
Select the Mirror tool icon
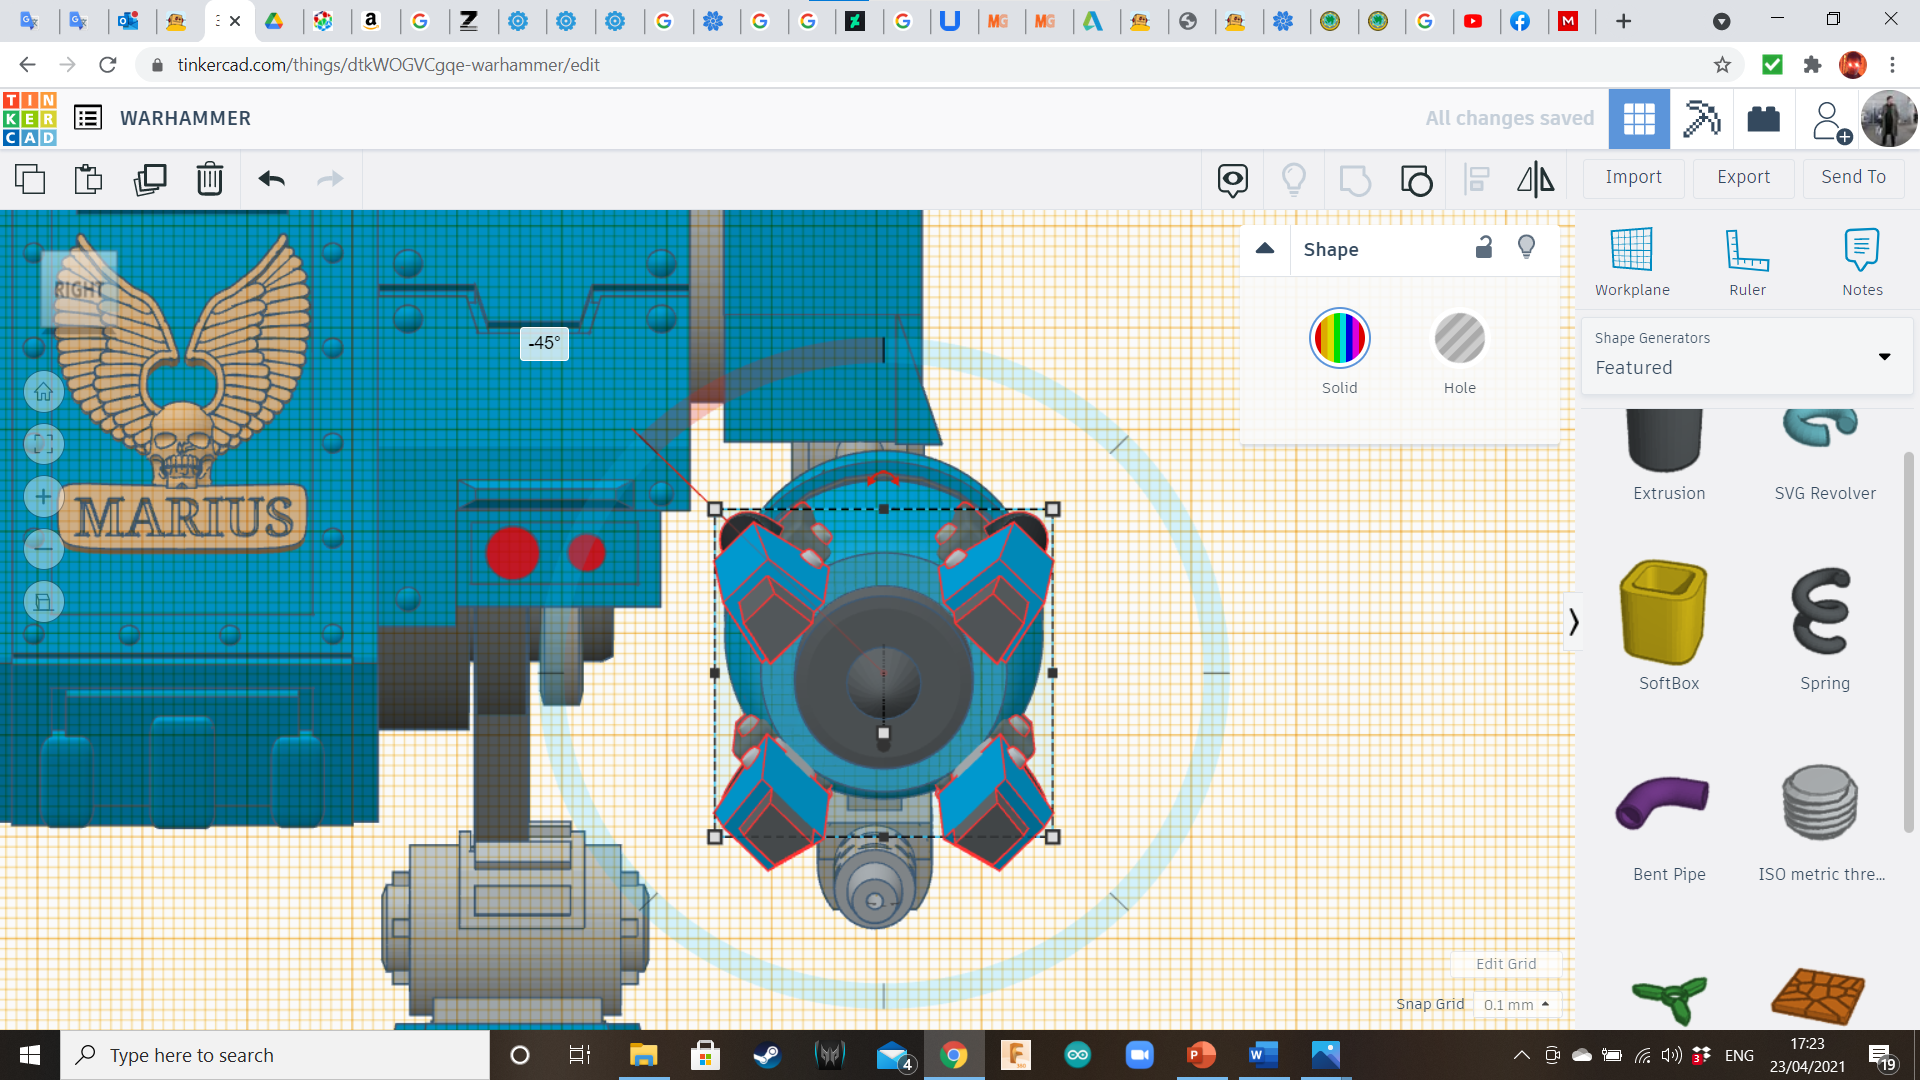[x=1535, y=180]
